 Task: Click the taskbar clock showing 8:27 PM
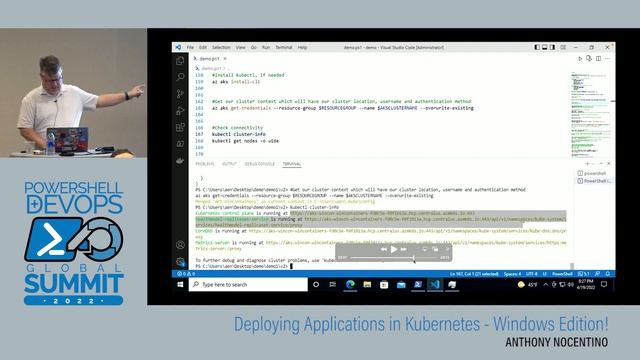[x=585, y=284]
